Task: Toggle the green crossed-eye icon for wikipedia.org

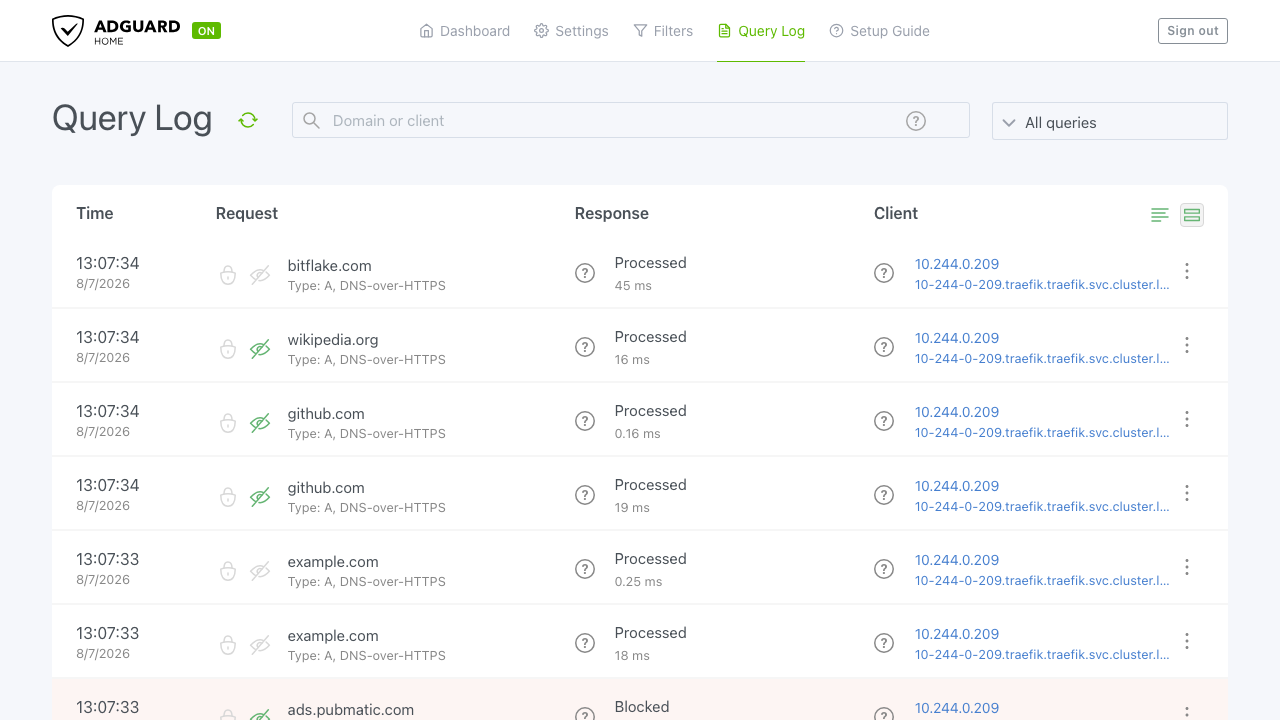Action: [x=260, y=349]
